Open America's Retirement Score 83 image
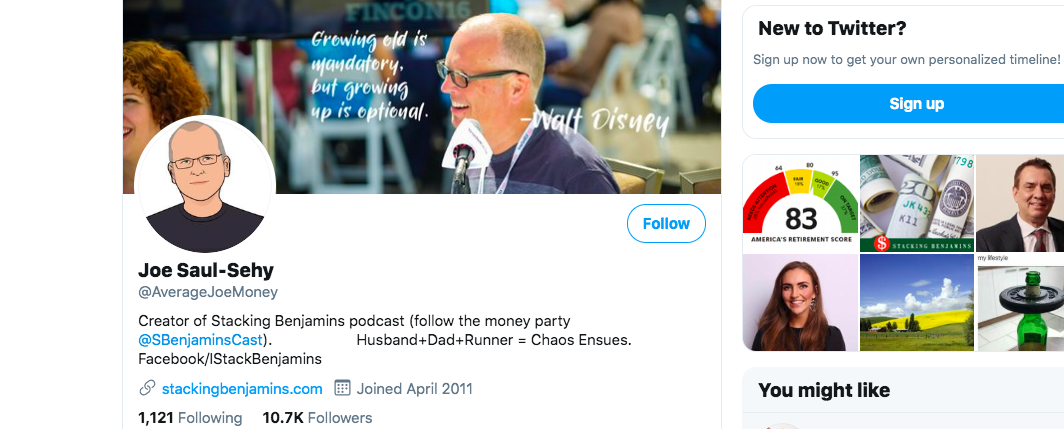 point(801,204)
